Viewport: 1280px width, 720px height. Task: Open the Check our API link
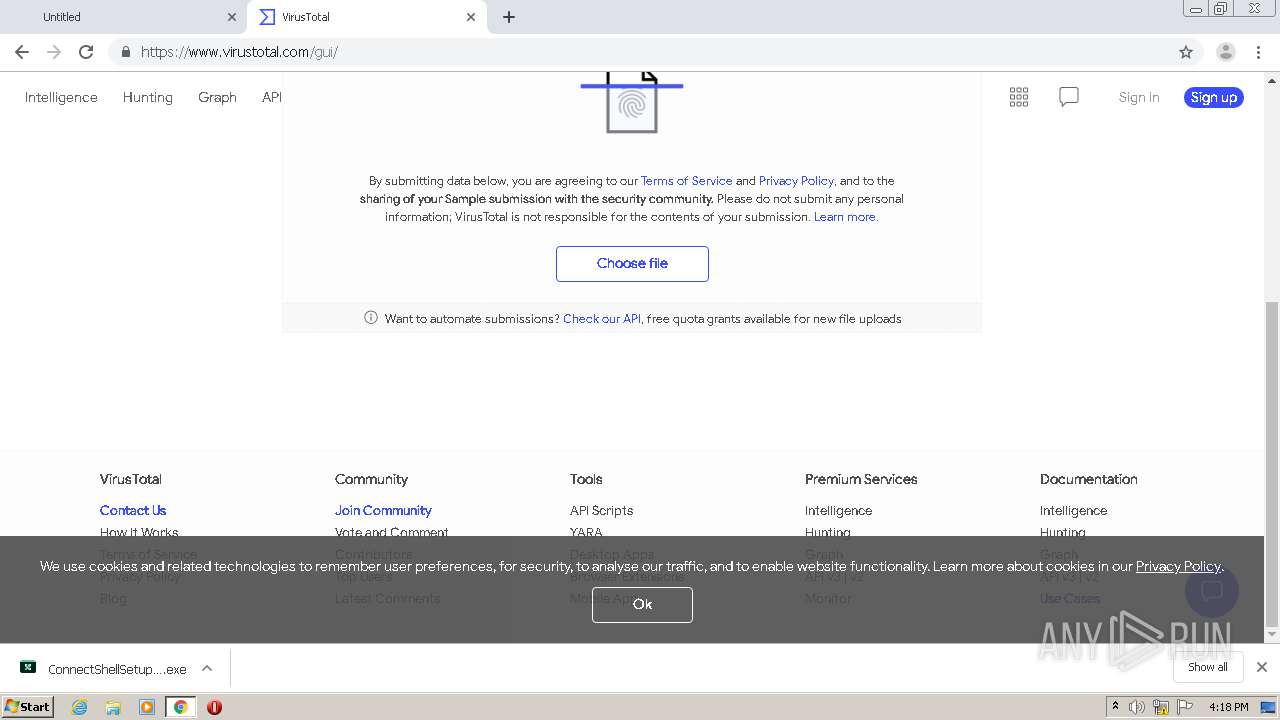[602, 319]
